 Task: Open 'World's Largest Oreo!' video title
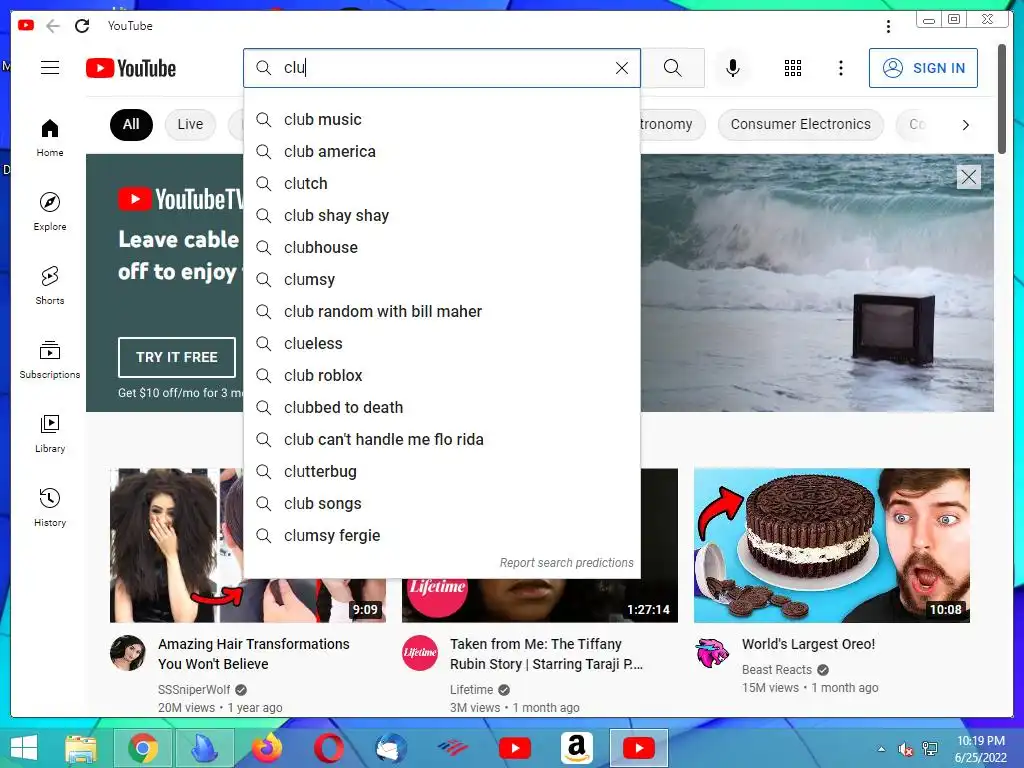tap(808, 644)
